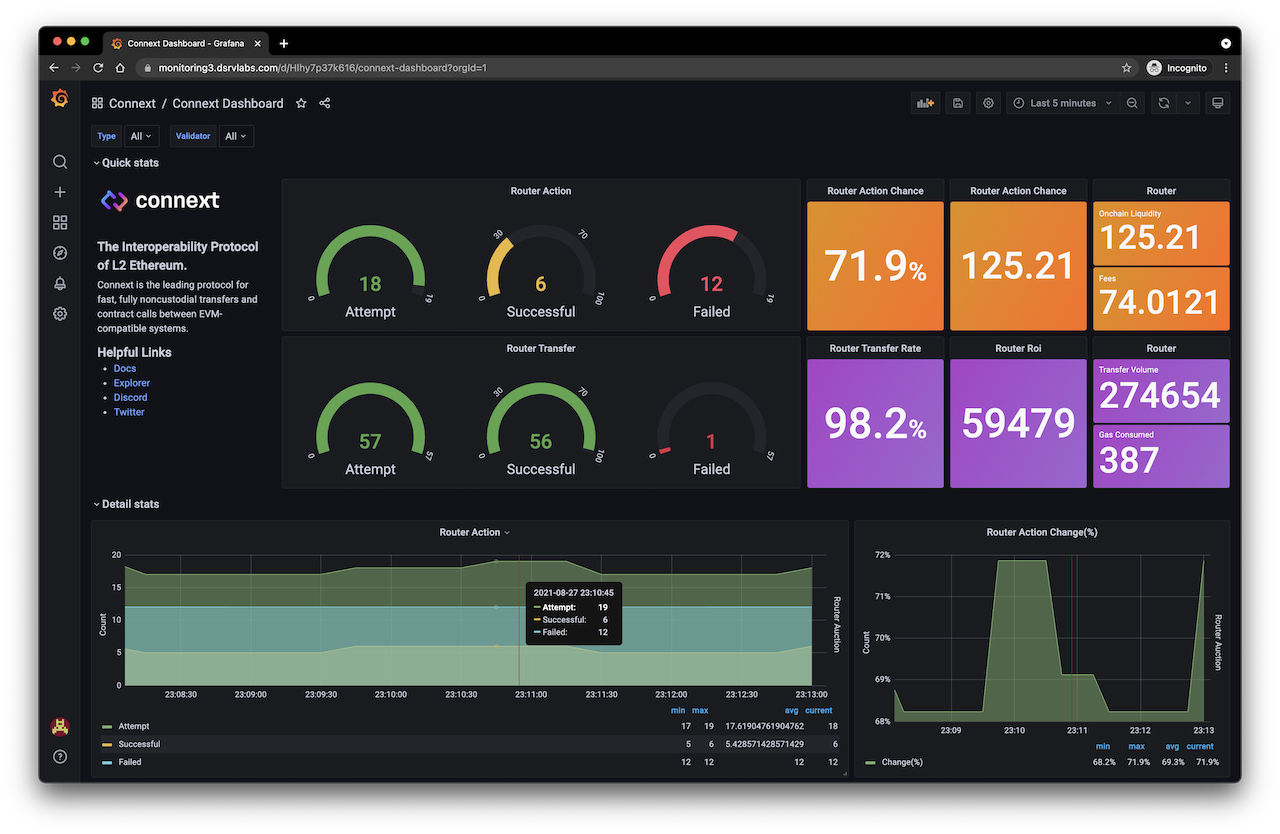Open the Dashboards grid icon in sidebar
The width and height of the screenshot is (1280, 834).
coord(60,222)
